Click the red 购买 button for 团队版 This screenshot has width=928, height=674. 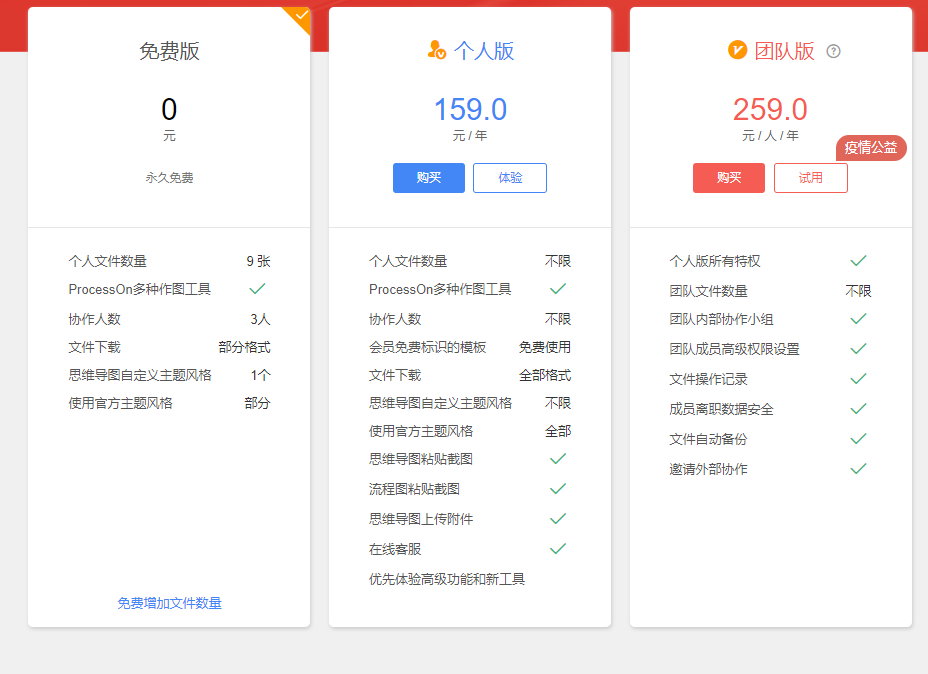click(x=729, y=178)
